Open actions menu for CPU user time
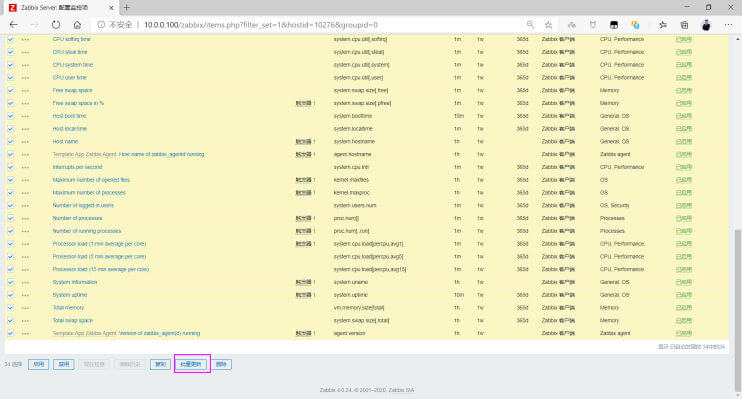Screen dimensions: 742x399 25,78
